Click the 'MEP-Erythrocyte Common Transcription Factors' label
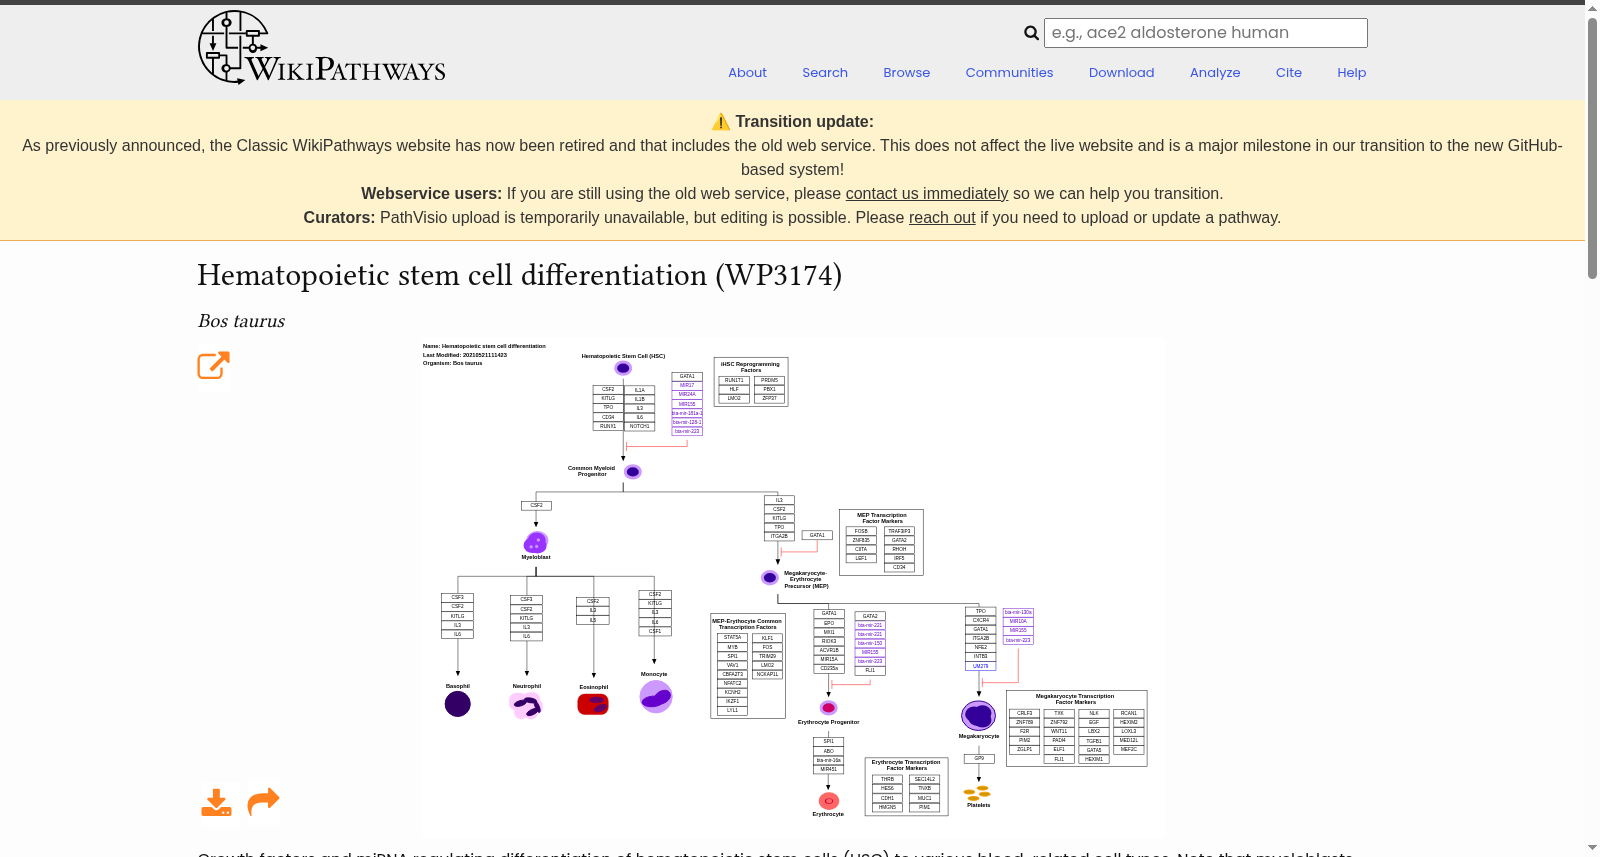Screen dimensions: 1600x857 tap(747, 624)
